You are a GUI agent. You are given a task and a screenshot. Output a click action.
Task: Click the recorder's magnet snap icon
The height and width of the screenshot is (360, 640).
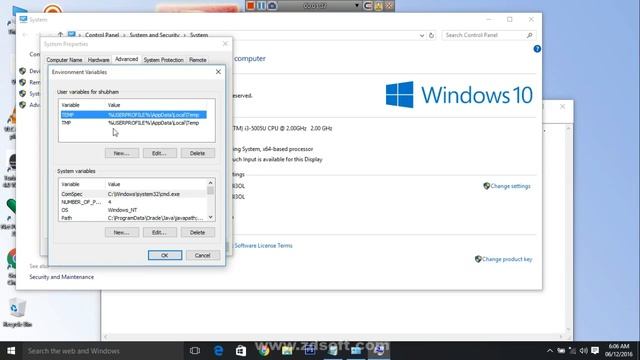tap(367, 6)
